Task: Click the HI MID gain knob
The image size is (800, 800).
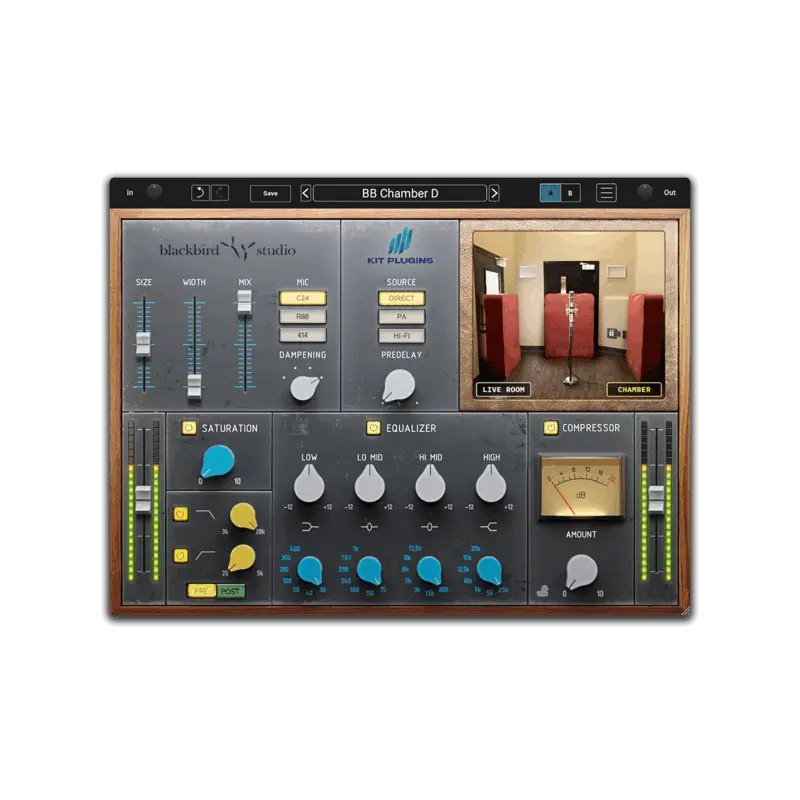Action: (x=430, y=484)
